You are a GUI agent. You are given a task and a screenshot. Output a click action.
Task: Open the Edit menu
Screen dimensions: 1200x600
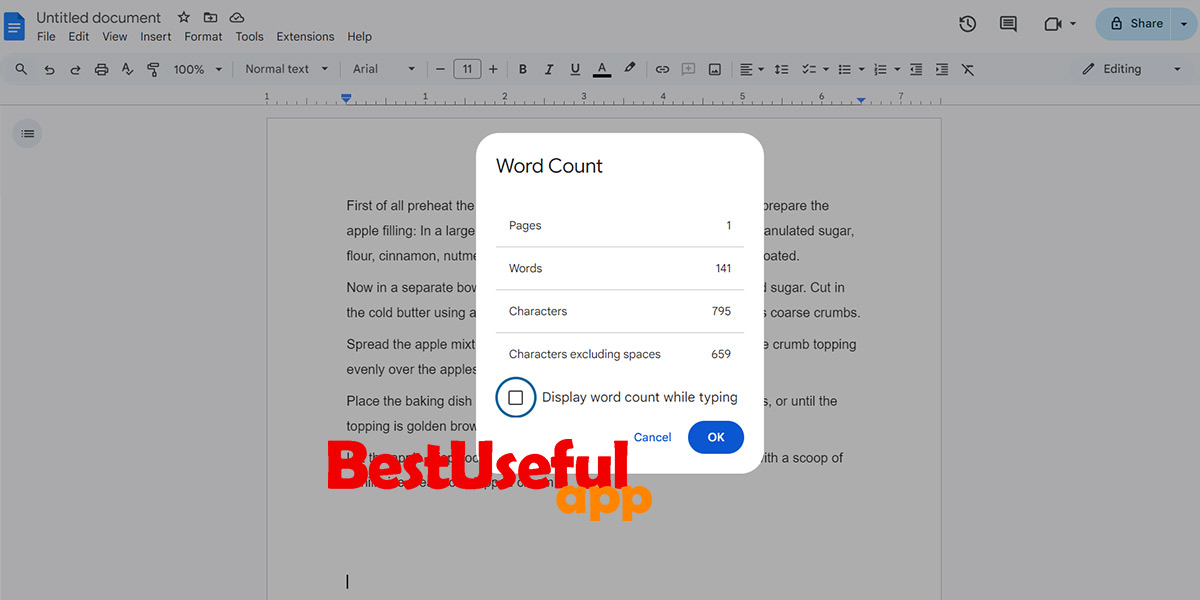coord(79,36)
